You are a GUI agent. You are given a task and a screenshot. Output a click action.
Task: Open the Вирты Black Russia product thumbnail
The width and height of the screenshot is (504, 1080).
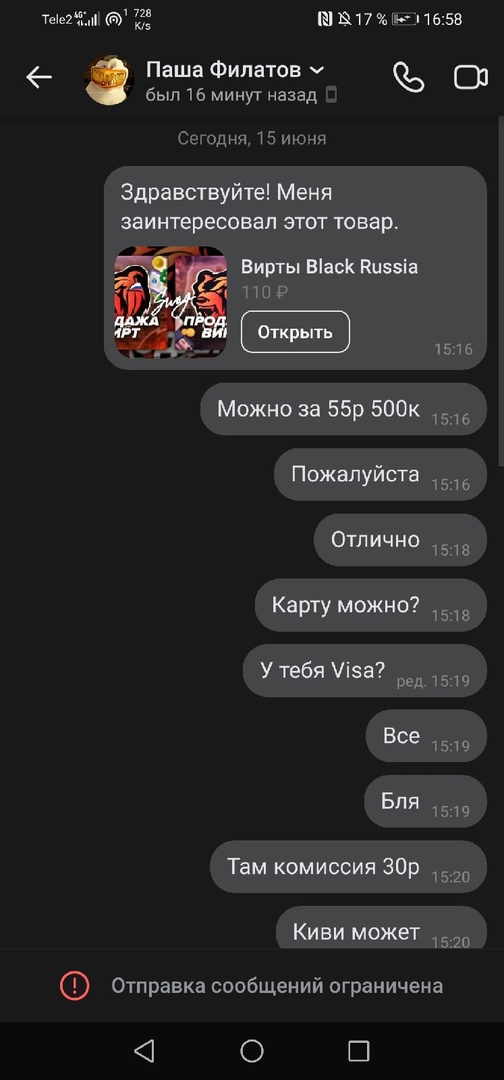coord(170,302)
